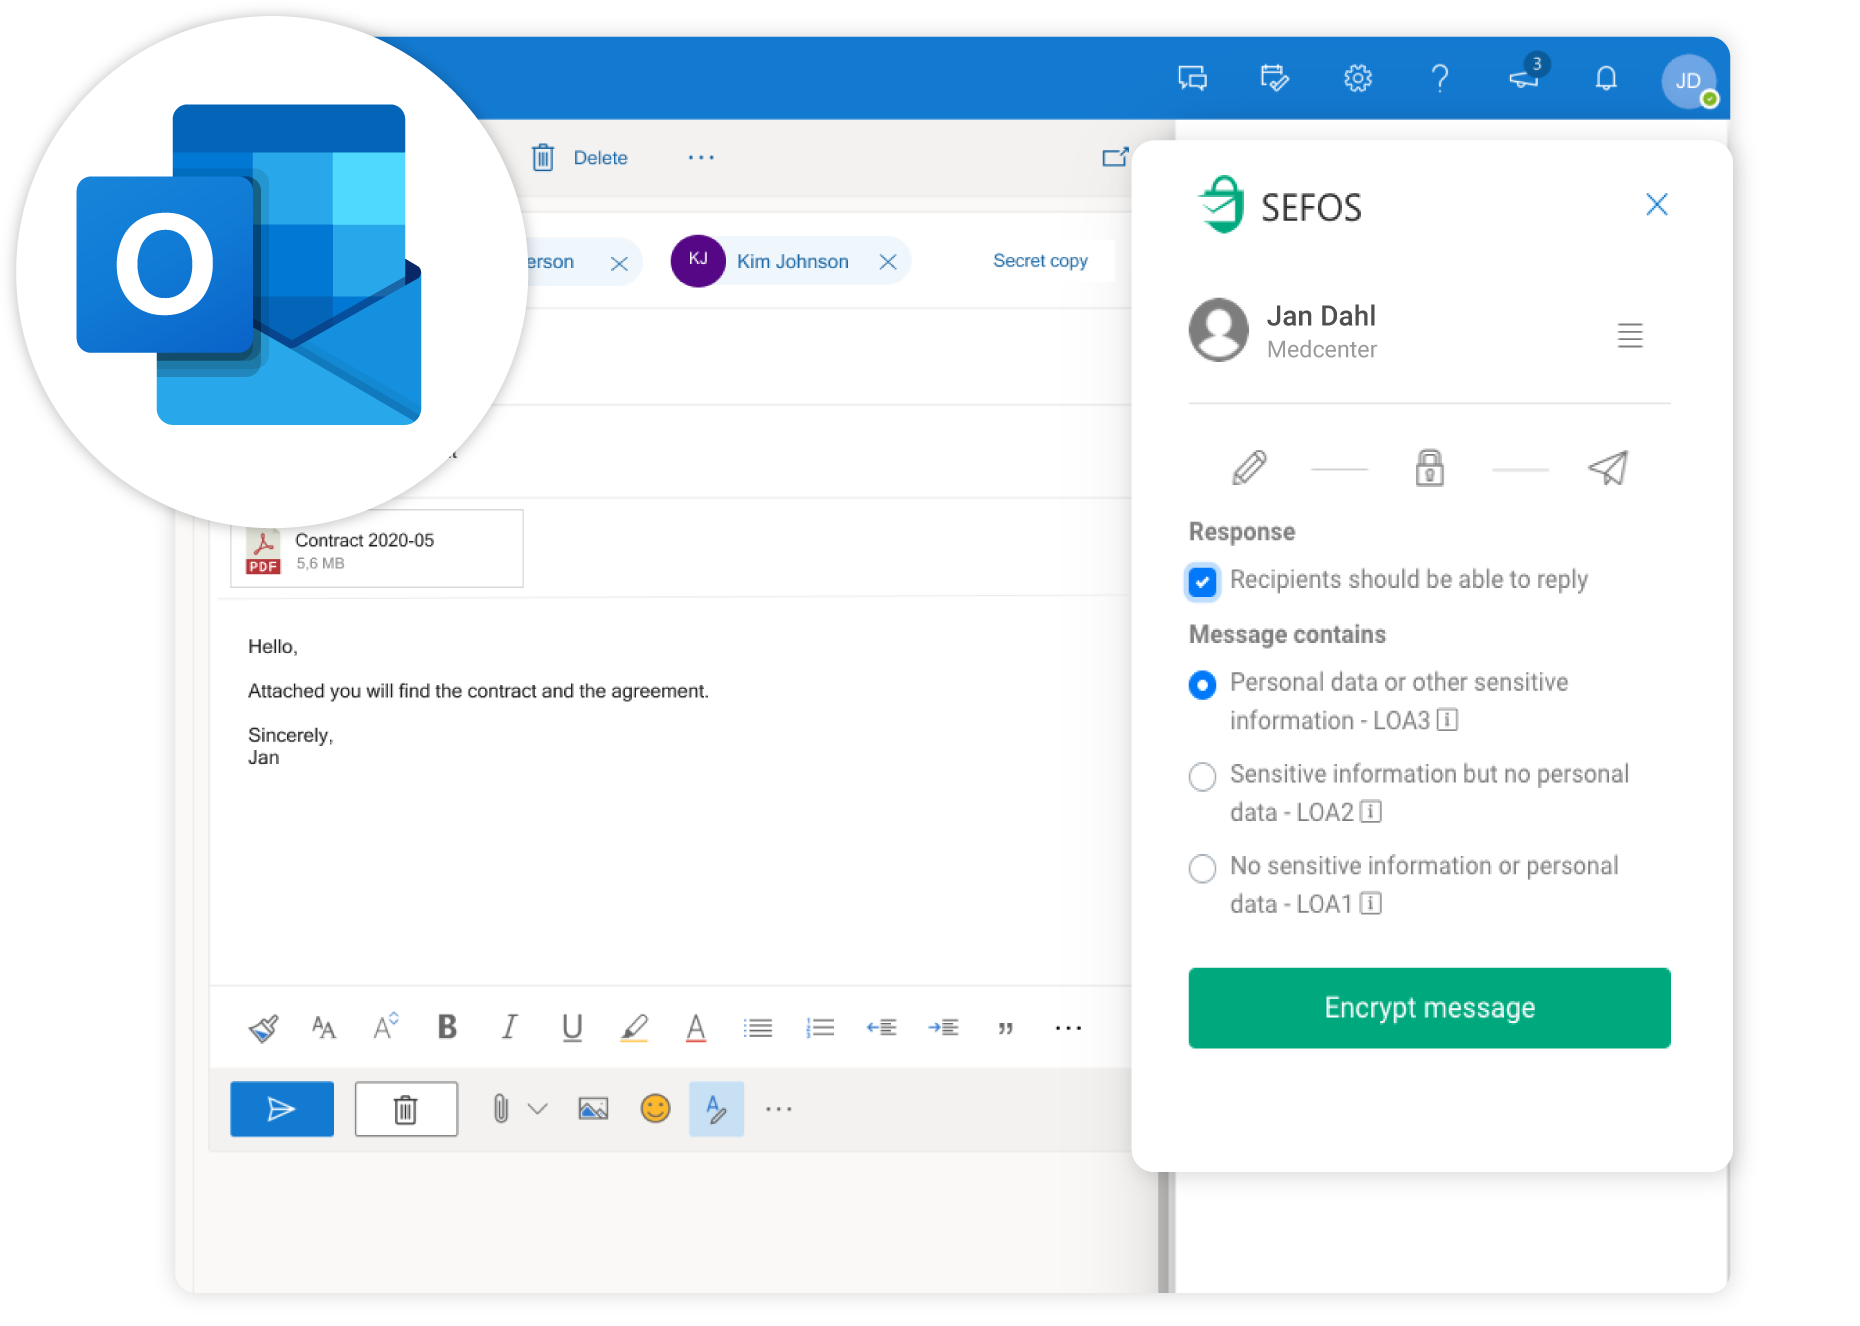1860x1326 pixels.
Task: Remove the recipient ending in 'erson'
Action: click(x=619, y=263)
